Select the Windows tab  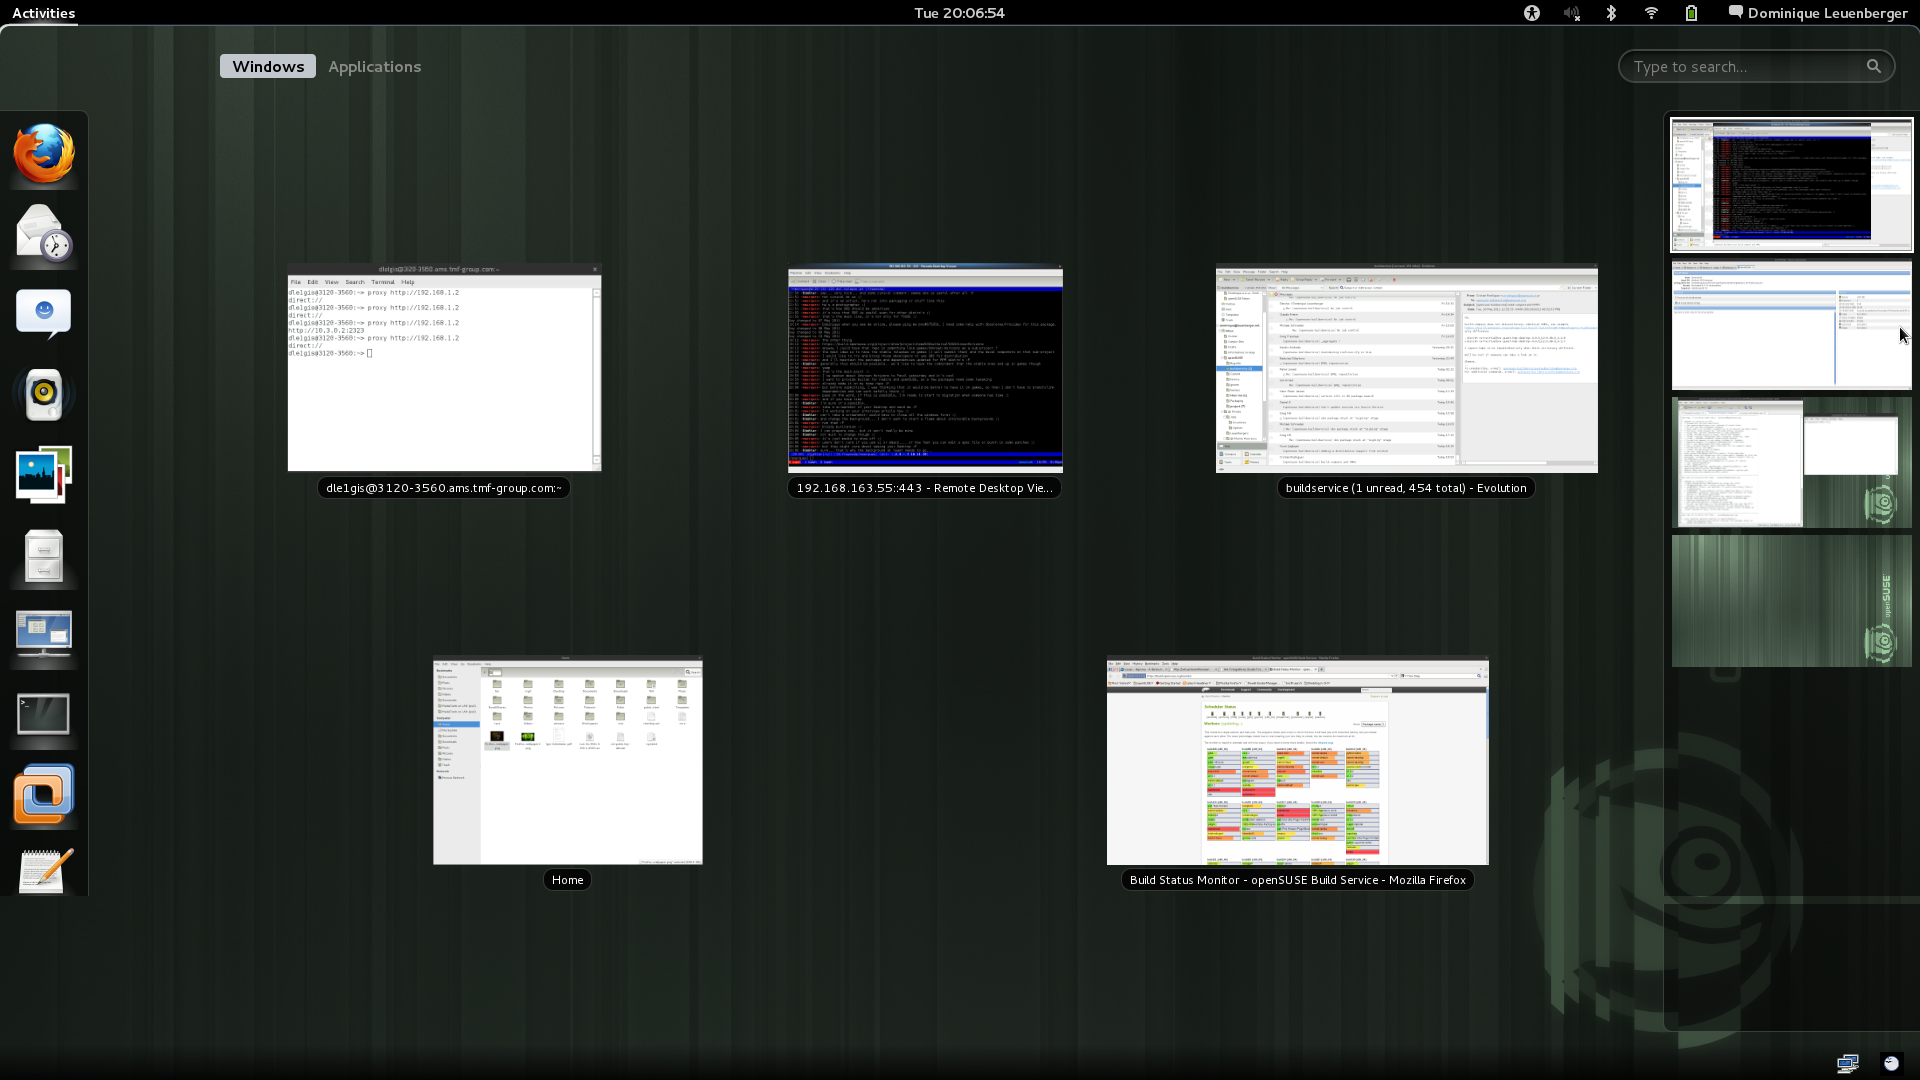(267, 66)
